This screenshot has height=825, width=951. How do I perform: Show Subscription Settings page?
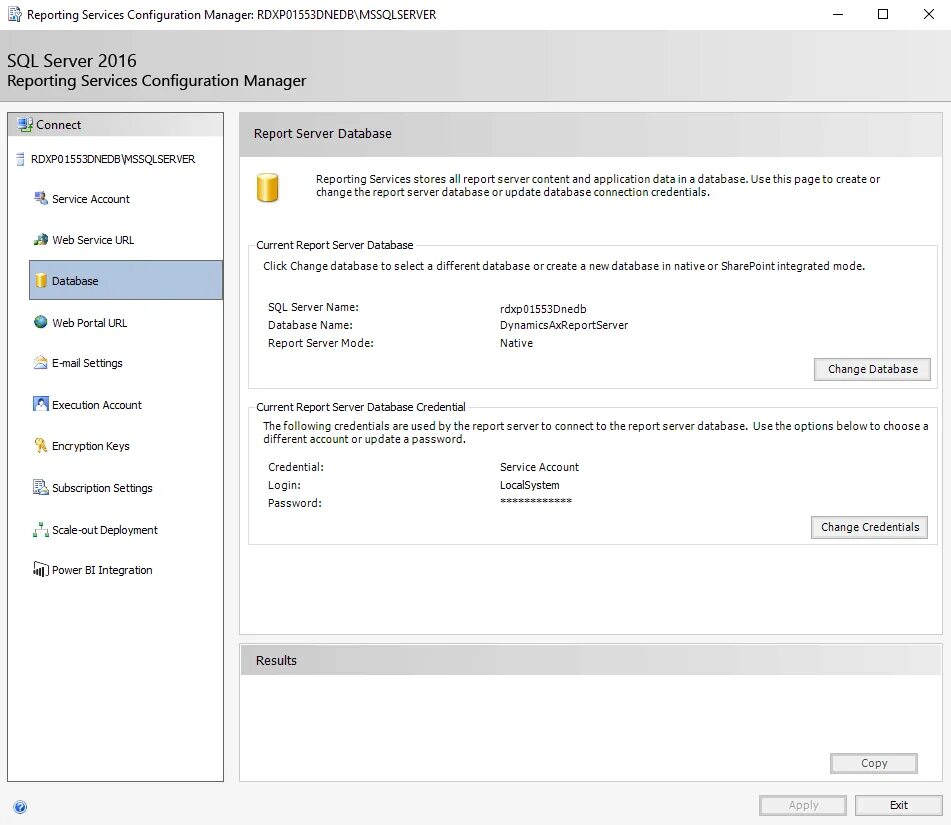tap(102, 488)
